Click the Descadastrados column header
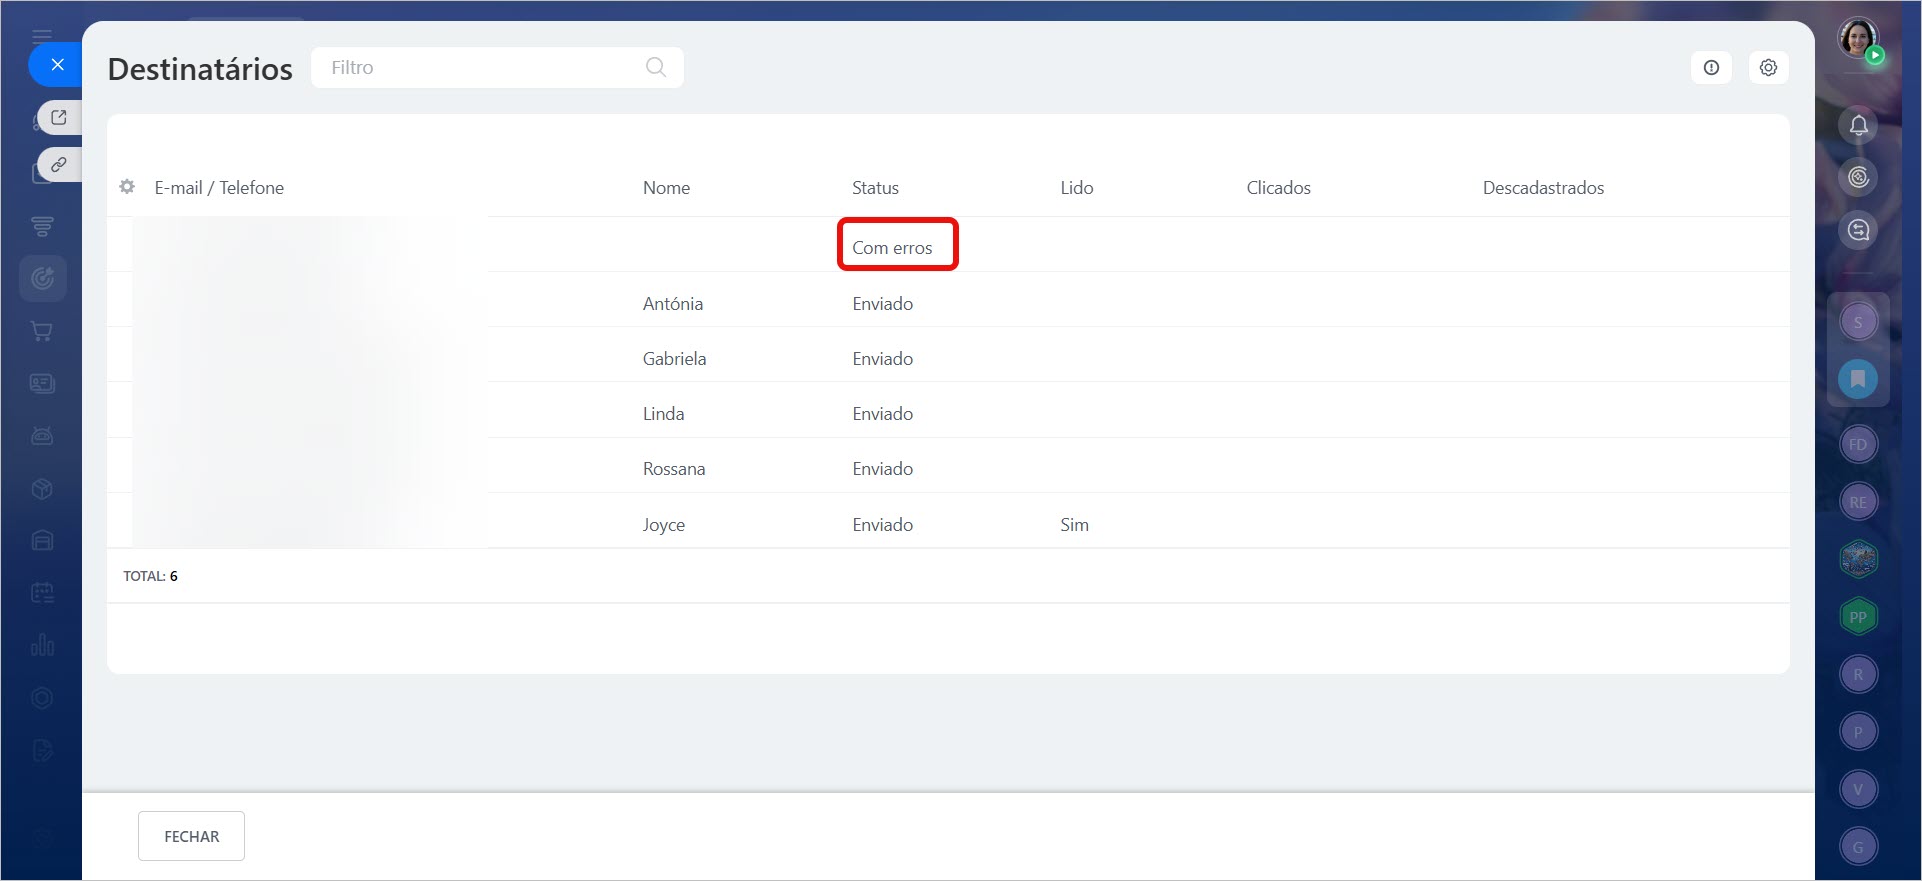Image resolution: width=1922 pixels, height=881 pixels. [1543, 188]
